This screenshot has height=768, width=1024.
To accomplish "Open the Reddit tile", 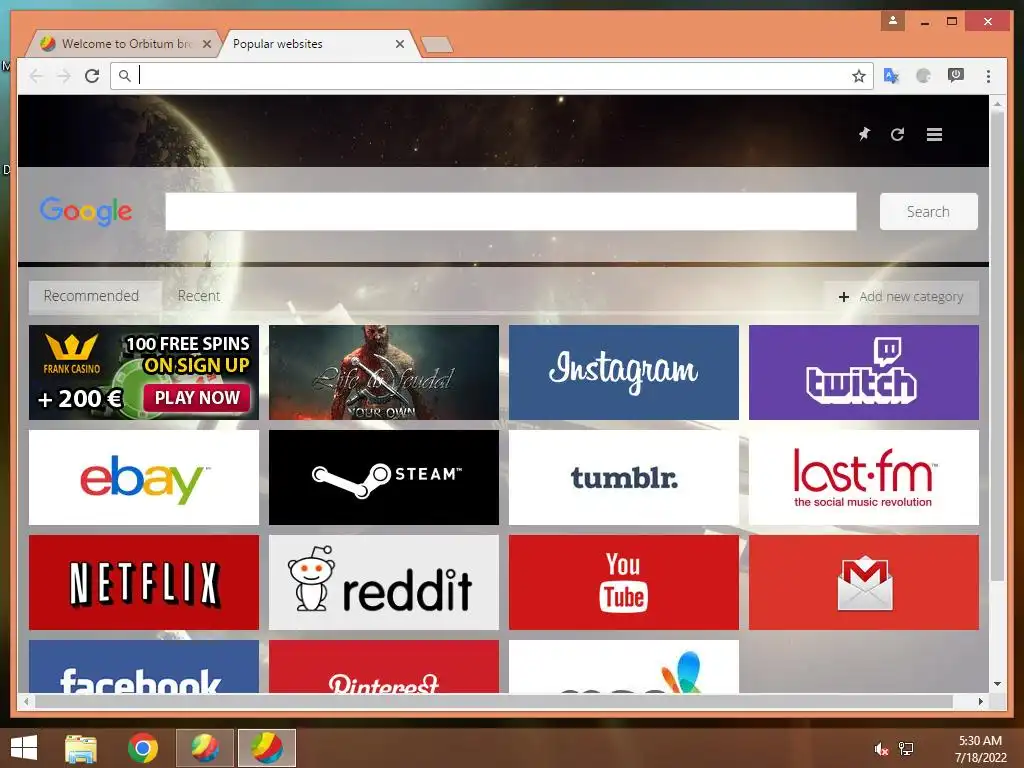I will click(383, 583).
